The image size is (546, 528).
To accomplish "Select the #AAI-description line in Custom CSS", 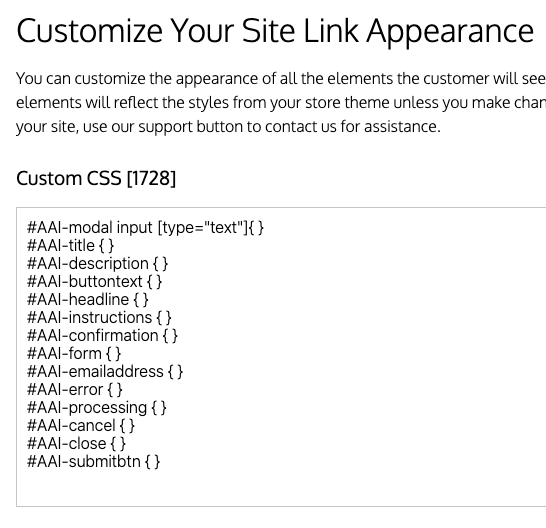I will coord(98,264).
